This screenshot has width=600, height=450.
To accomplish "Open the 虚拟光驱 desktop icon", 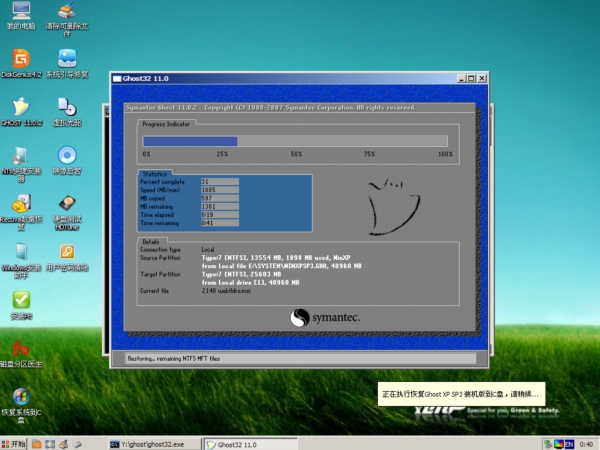I will pos(67,112).
